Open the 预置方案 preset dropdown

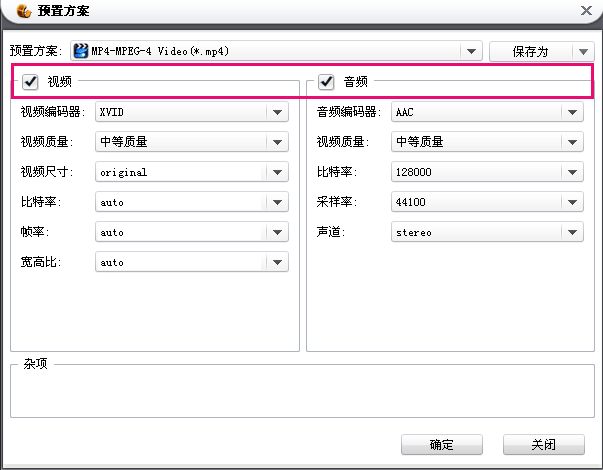click(x=276, y=51)
